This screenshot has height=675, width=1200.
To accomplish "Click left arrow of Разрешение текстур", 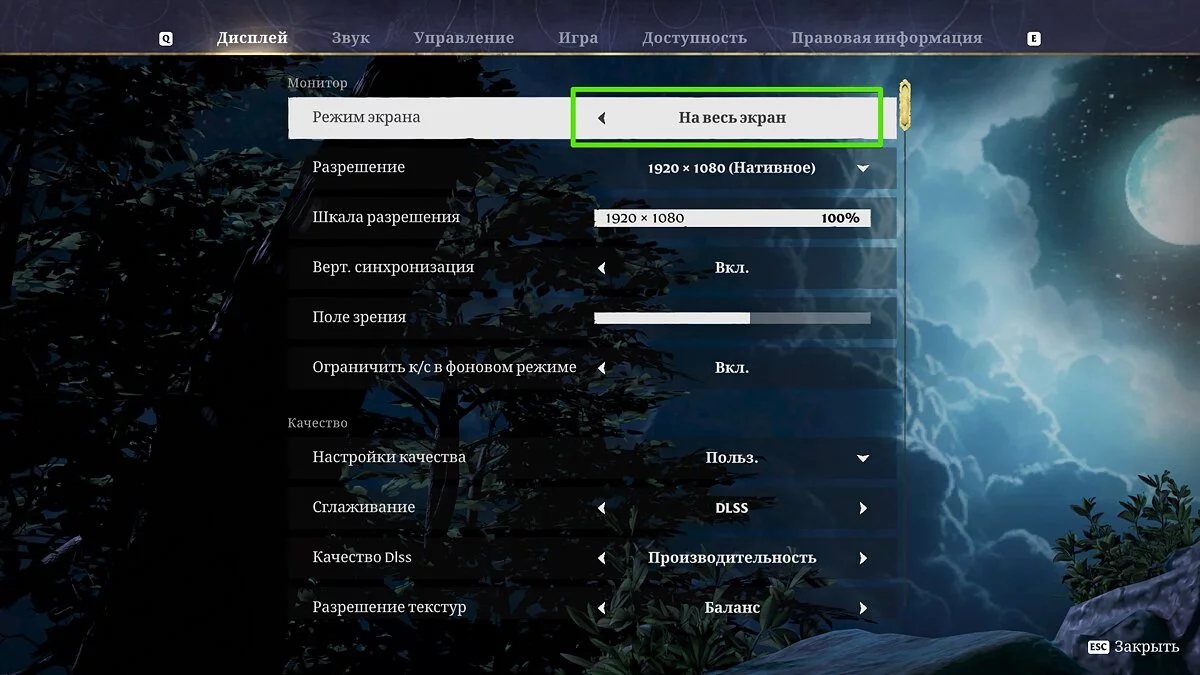I will click(602, 608).
